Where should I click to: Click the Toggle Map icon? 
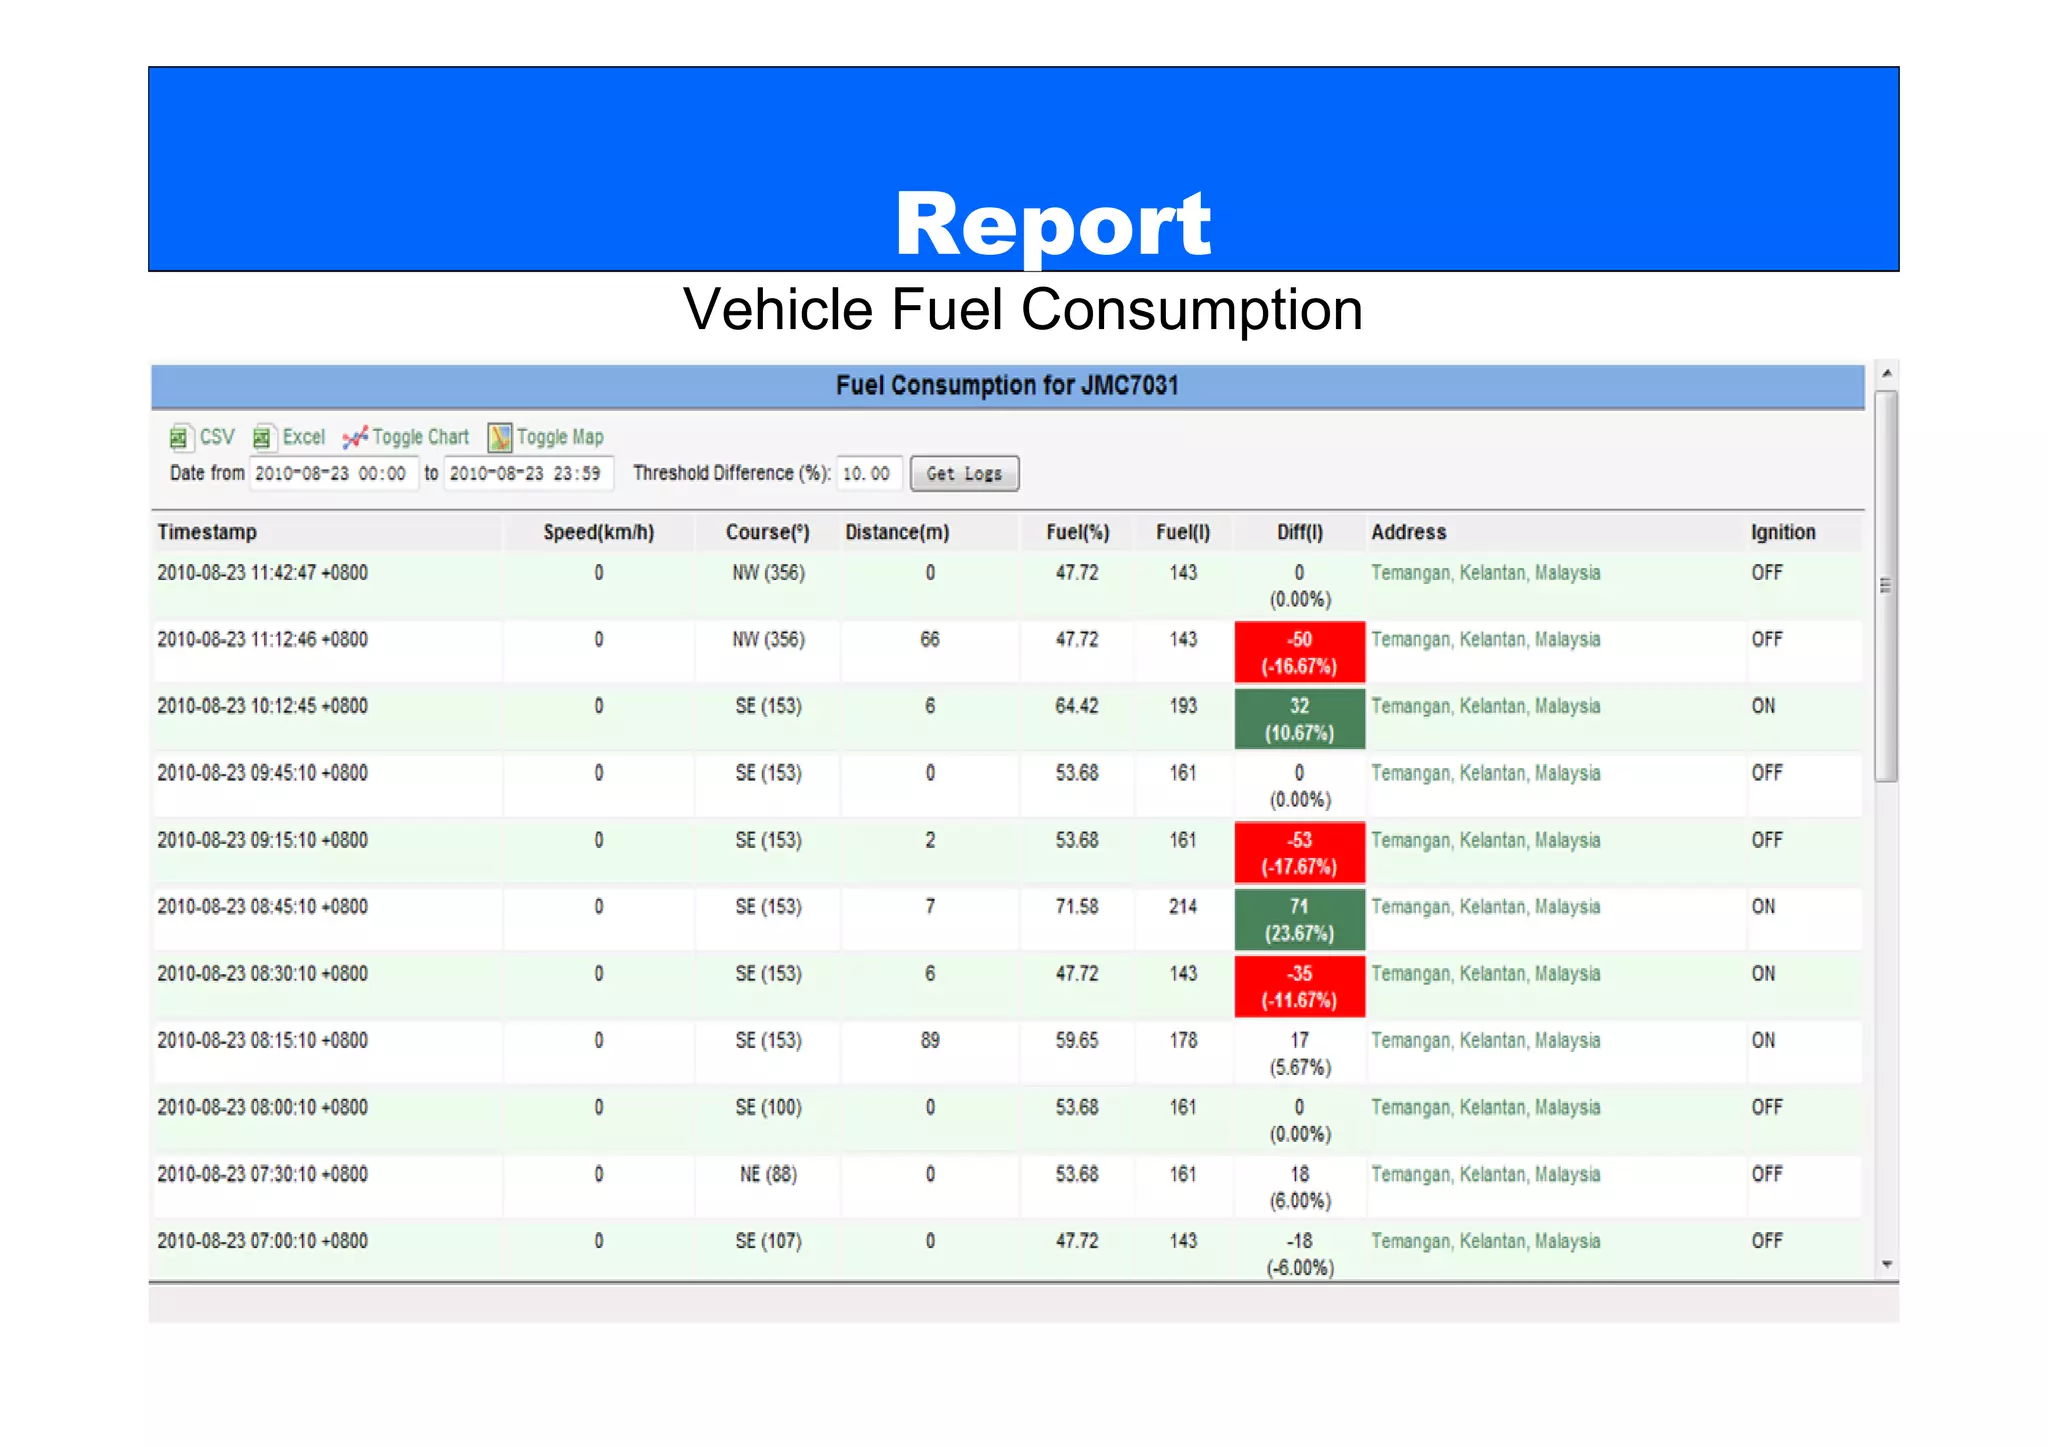pos(500,437)
